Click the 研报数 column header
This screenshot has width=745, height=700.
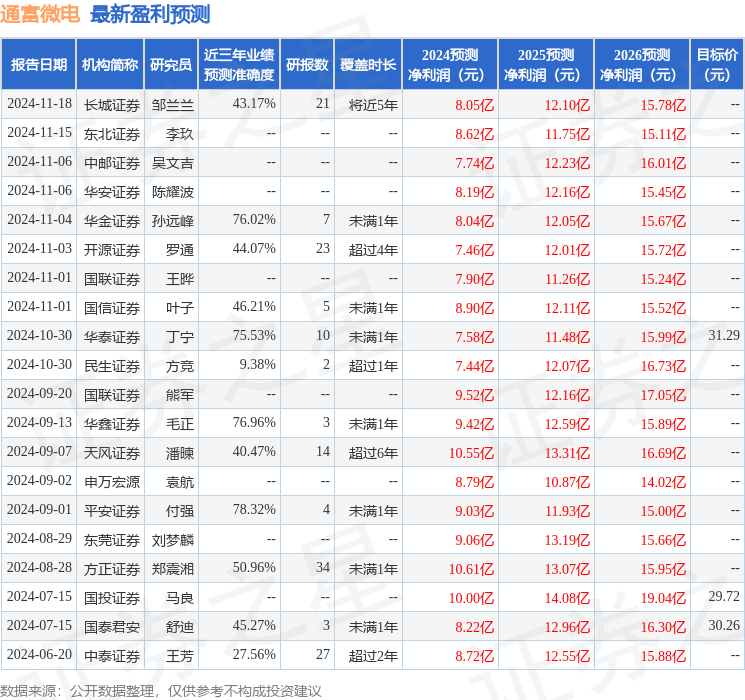coord(307,65)
